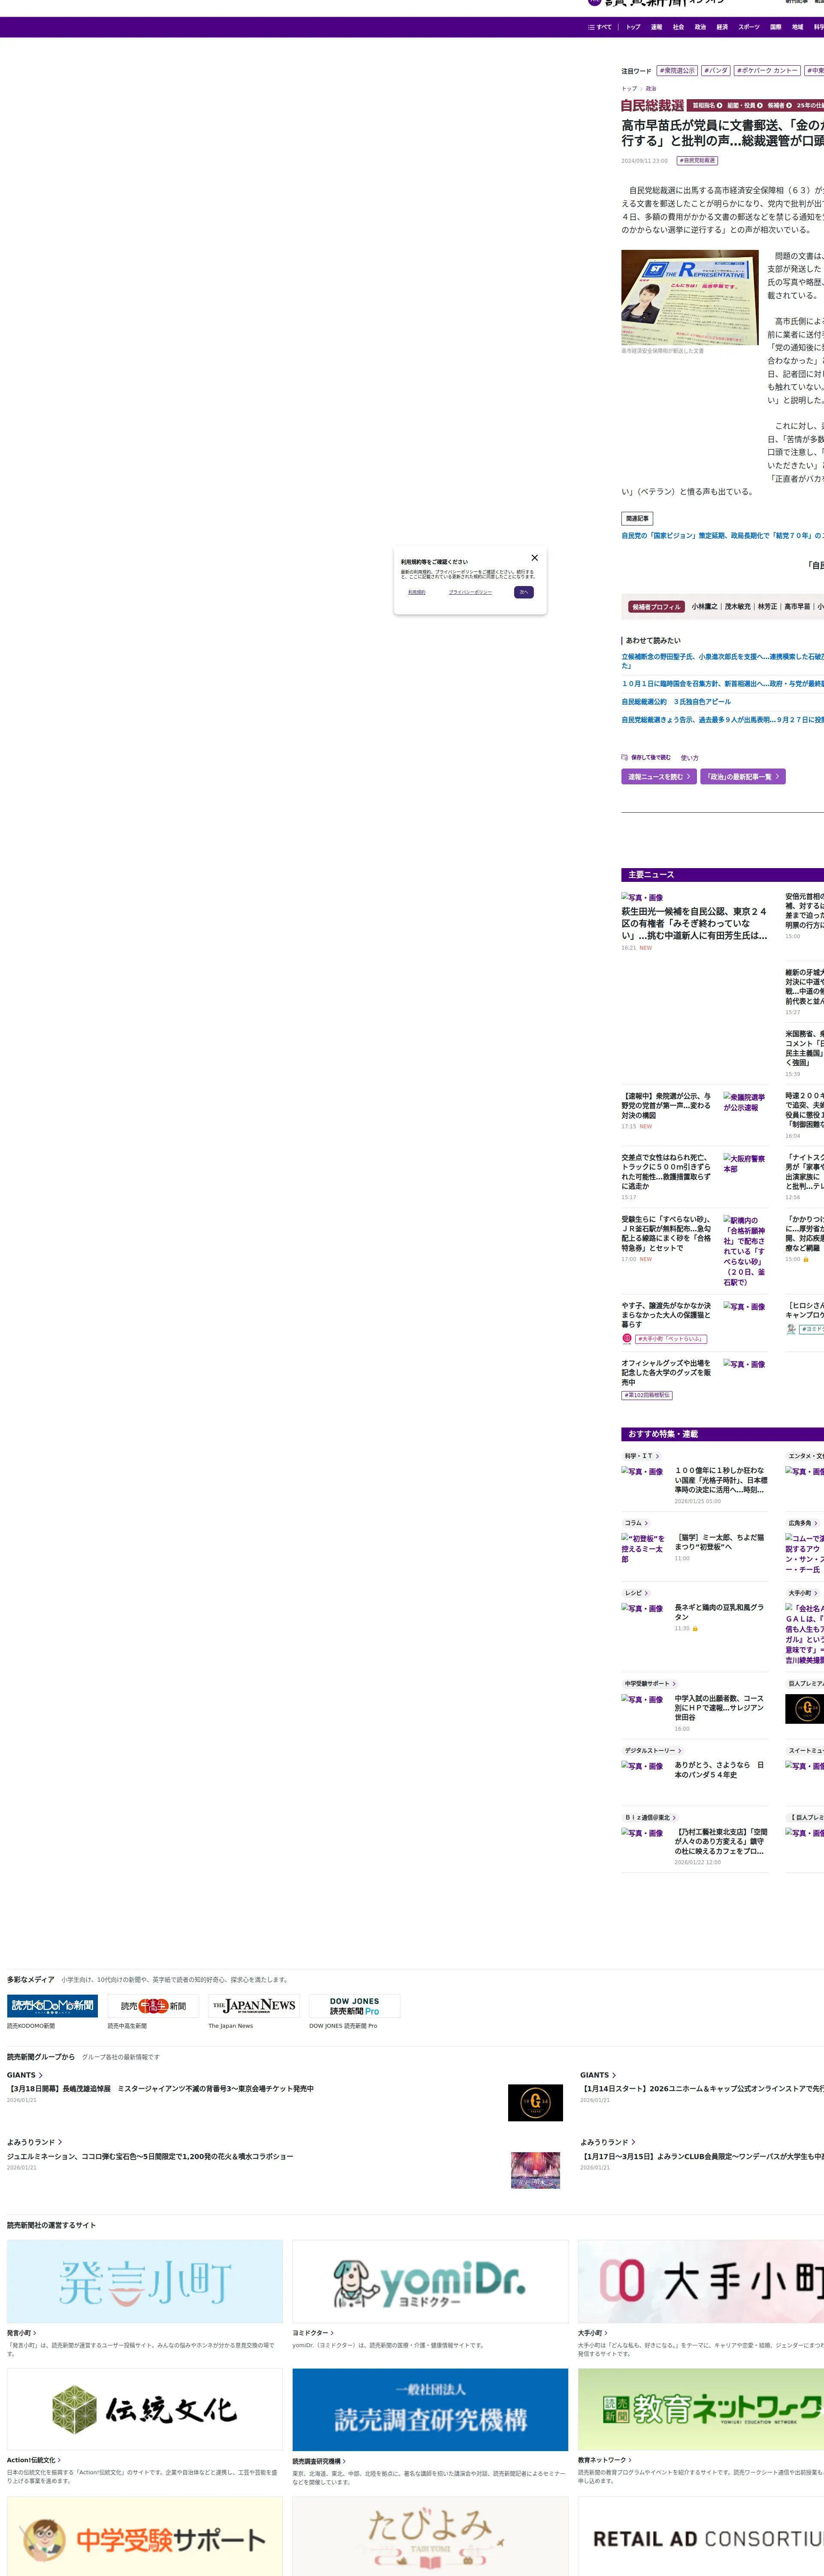Select the 政治 nav tab
Viewport: 824px width, 2576px height.
tap(700, 27)
